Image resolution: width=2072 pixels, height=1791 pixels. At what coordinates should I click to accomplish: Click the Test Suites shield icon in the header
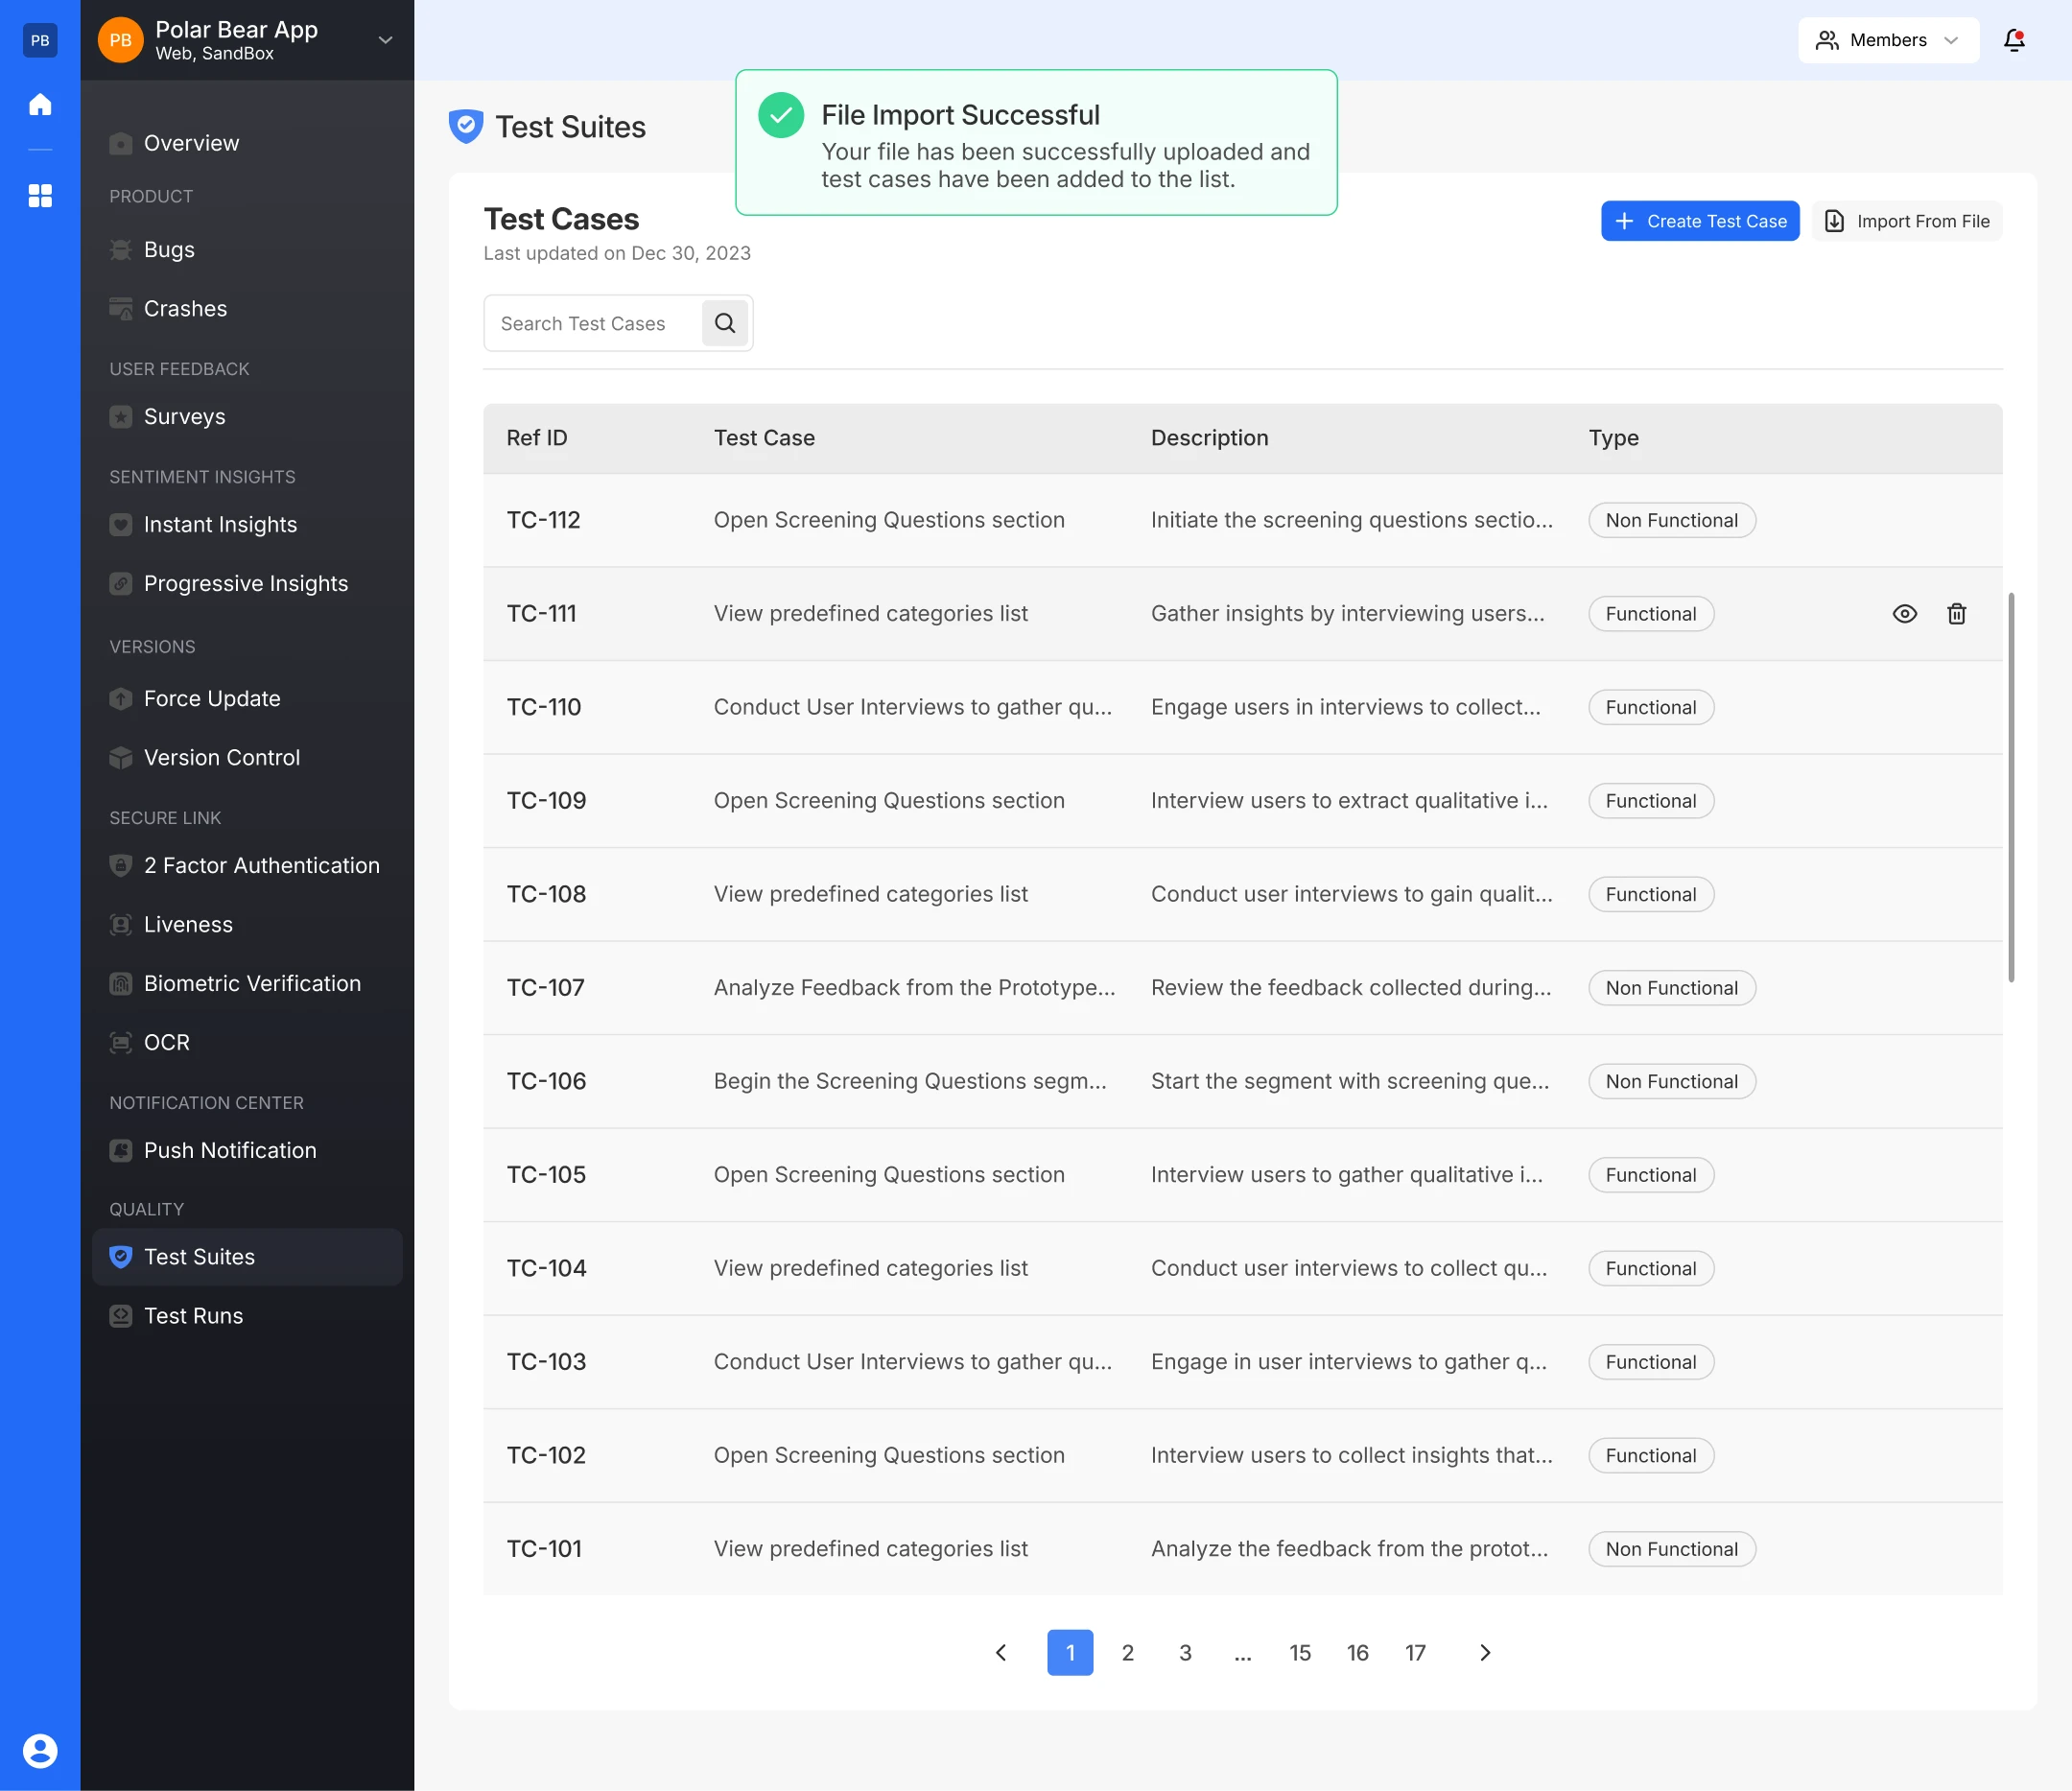pos(466,127)
